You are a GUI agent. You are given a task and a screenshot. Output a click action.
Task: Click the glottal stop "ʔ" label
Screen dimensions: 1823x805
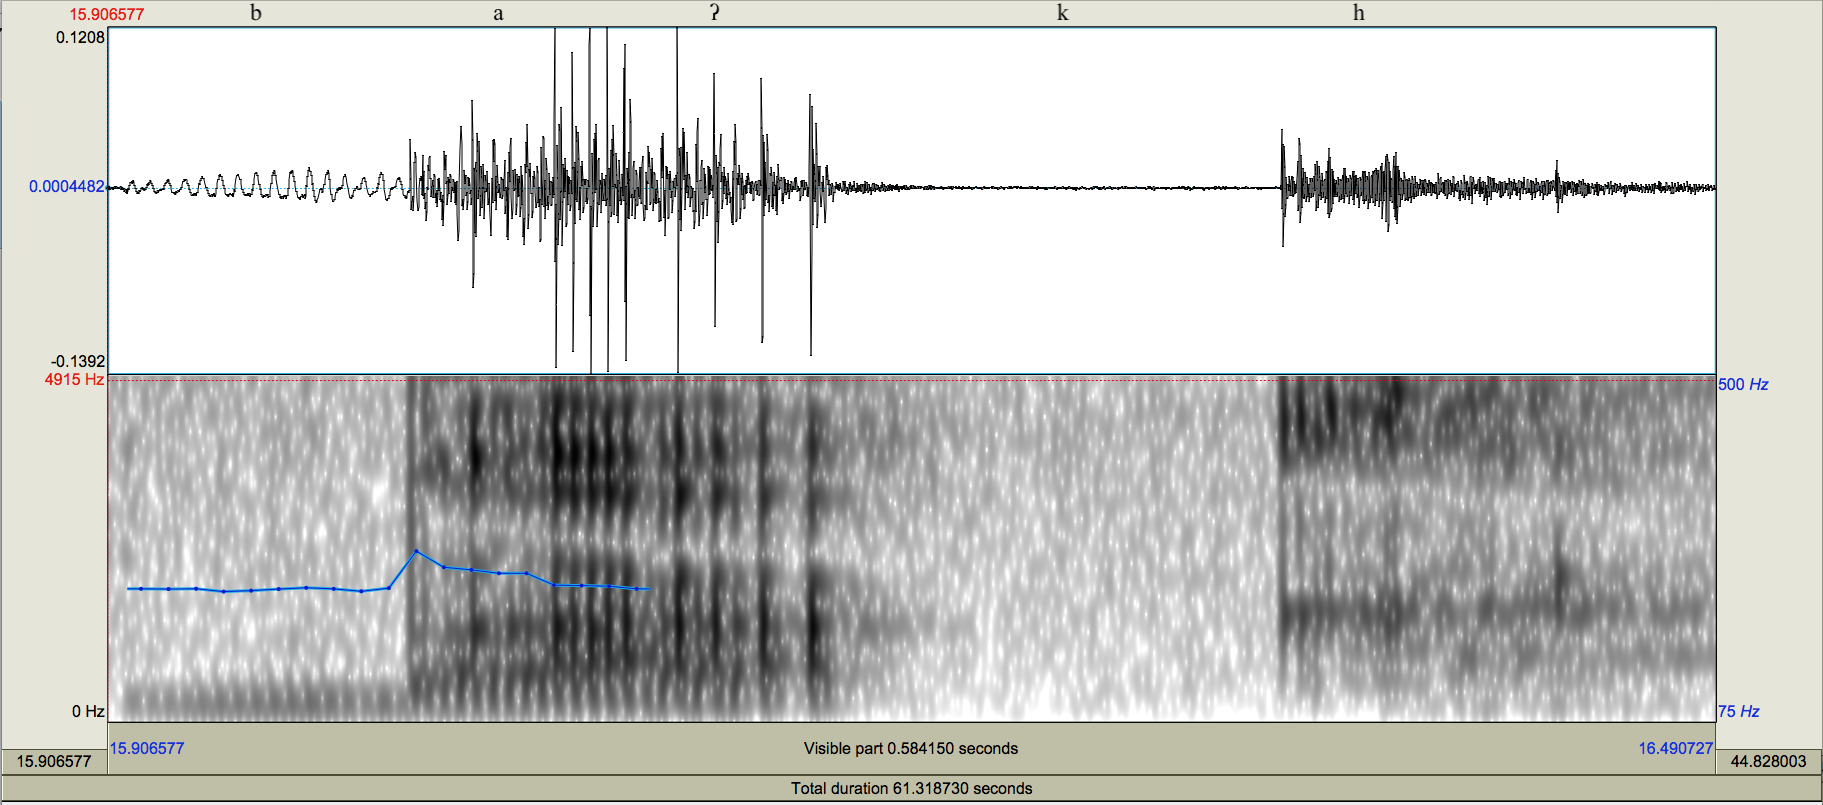click(714, 13)
